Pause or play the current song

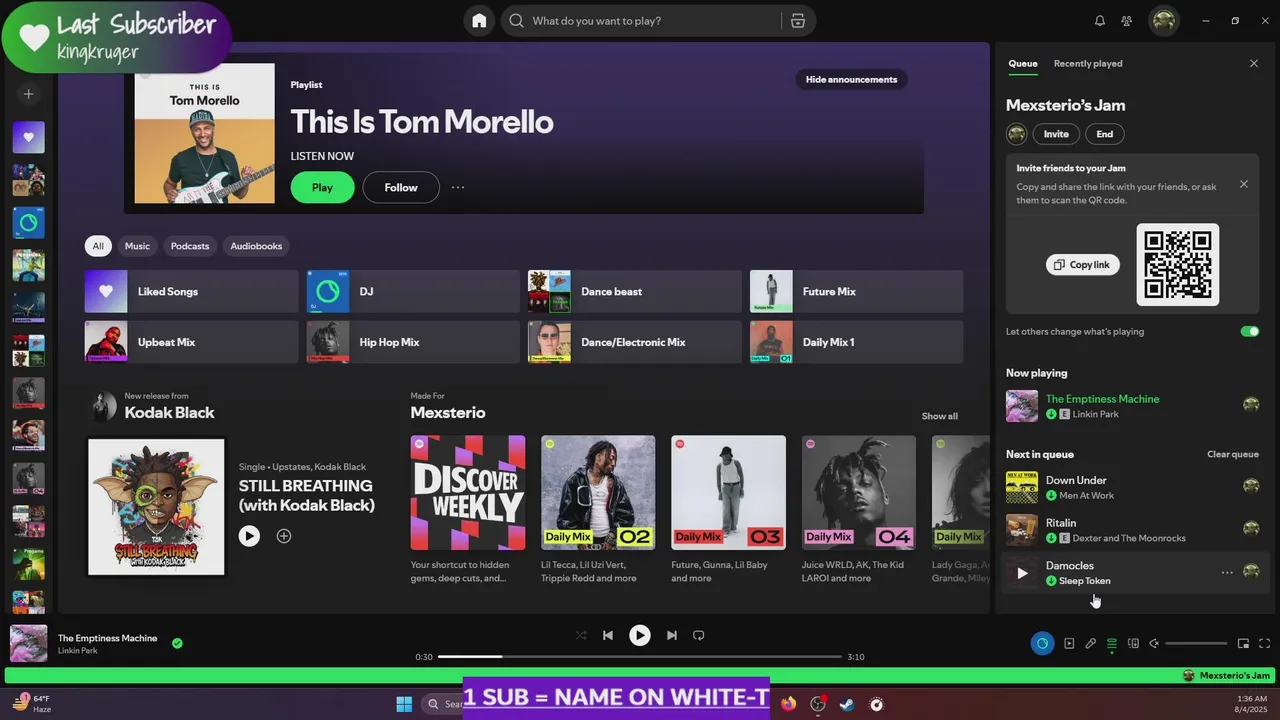pos(640,635)
